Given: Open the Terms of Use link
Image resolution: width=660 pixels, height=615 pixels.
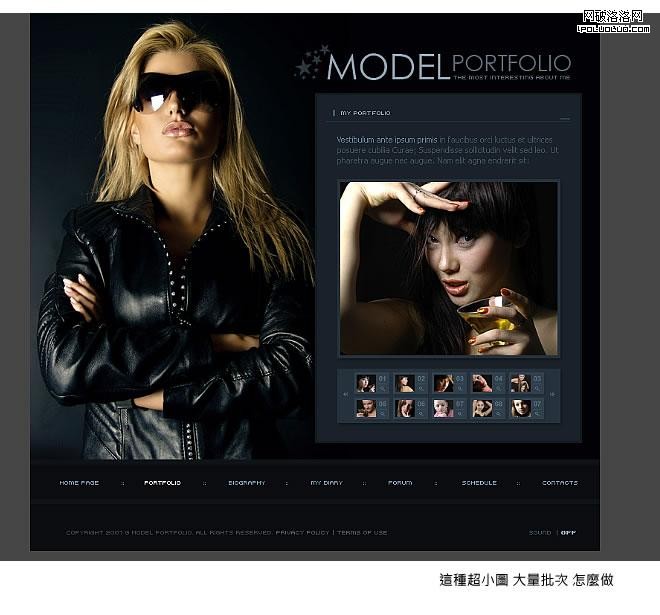Looking at the screenshot, I should point(362,532).
